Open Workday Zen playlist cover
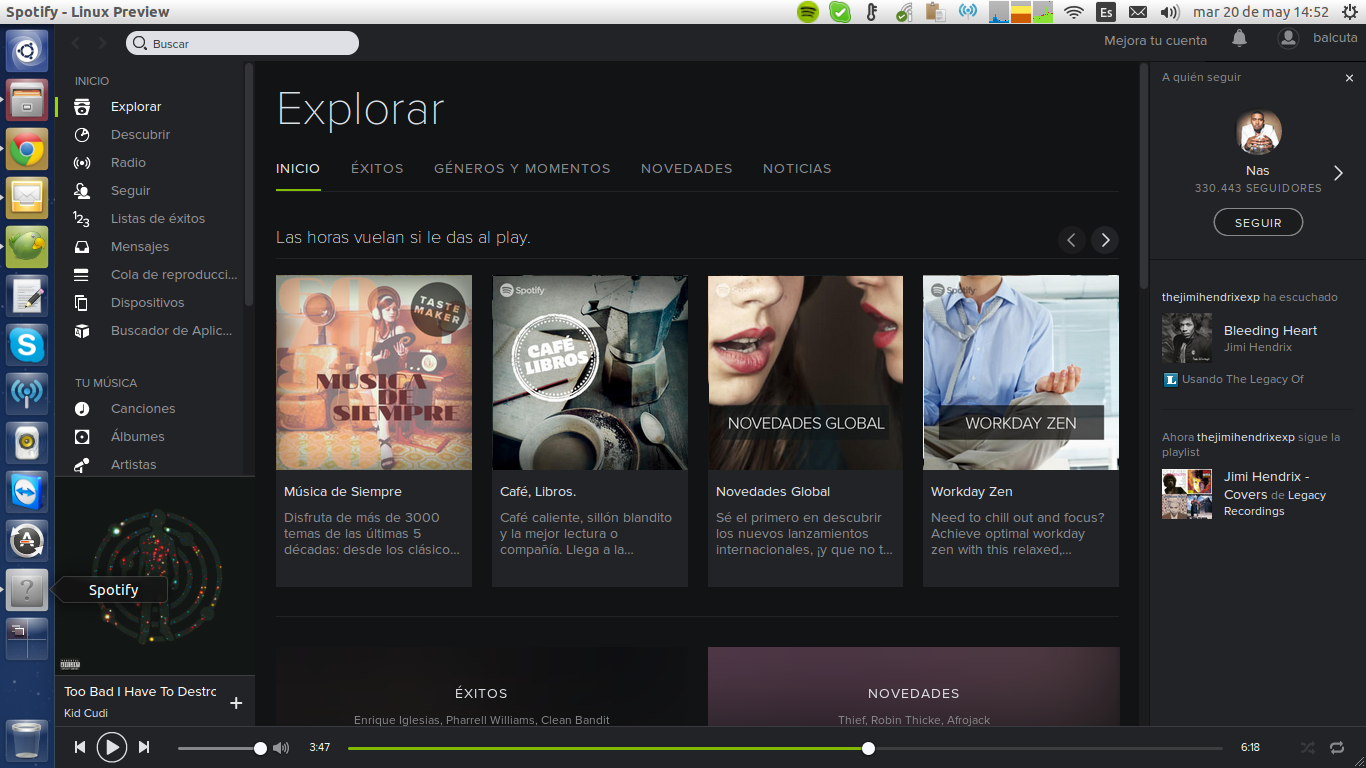1366x768 pixels. (1021, 373)
